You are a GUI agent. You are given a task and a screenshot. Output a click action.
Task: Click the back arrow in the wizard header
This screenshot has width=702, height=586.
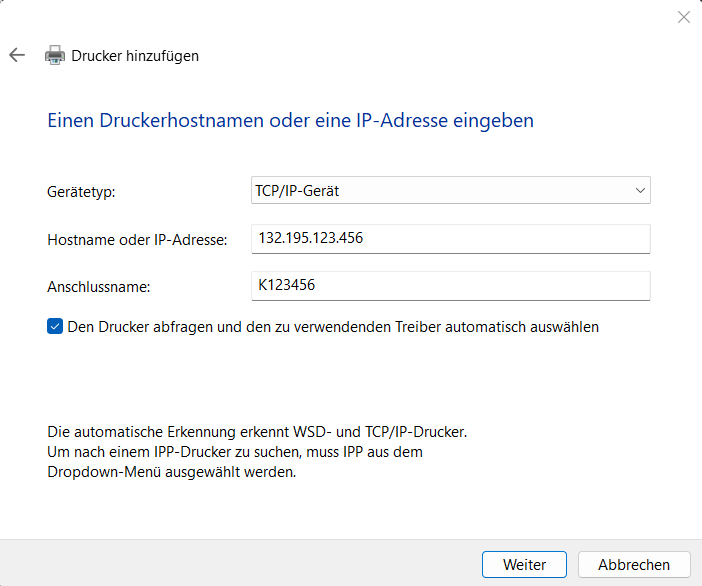pyautogui.click(x=17, y=56)
